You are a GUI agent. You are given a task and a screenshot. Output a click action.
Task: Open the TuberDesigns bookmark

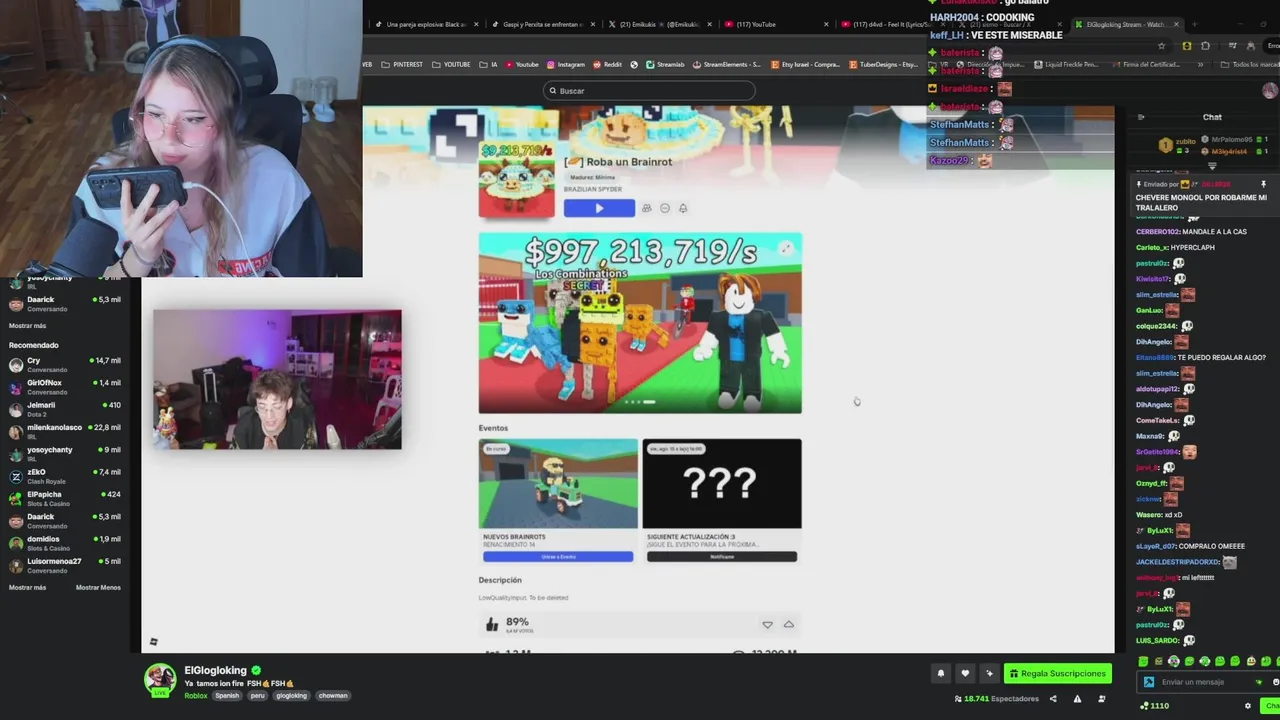pos(883,64)
